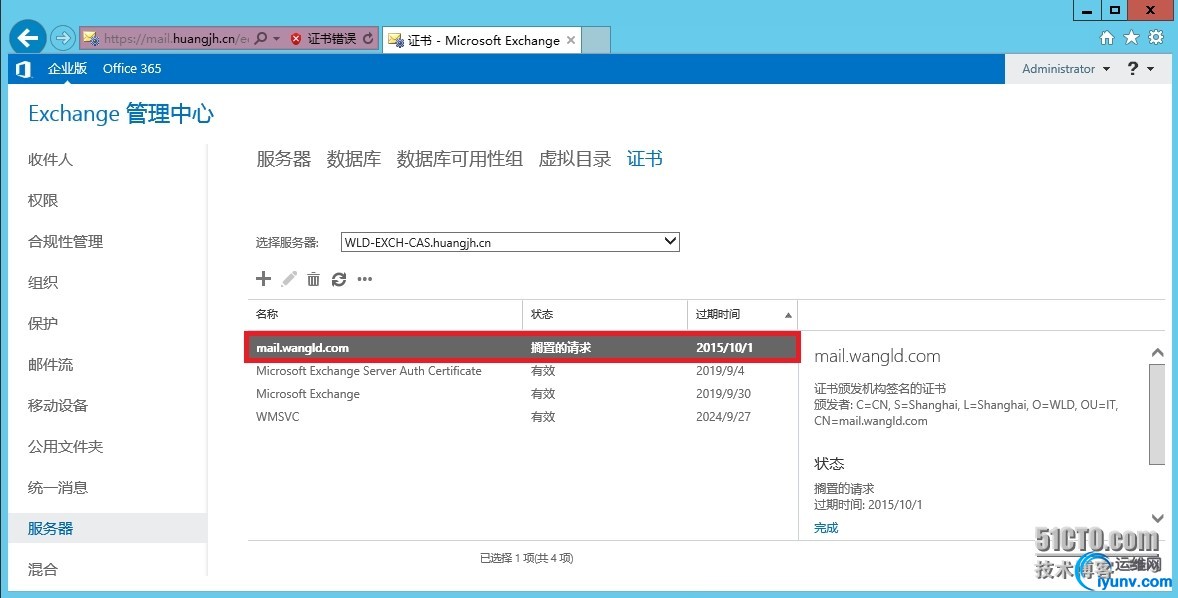Go forward with the browser forward arrow
This screenshot has height=598, width=1178.
coord(63,38)
